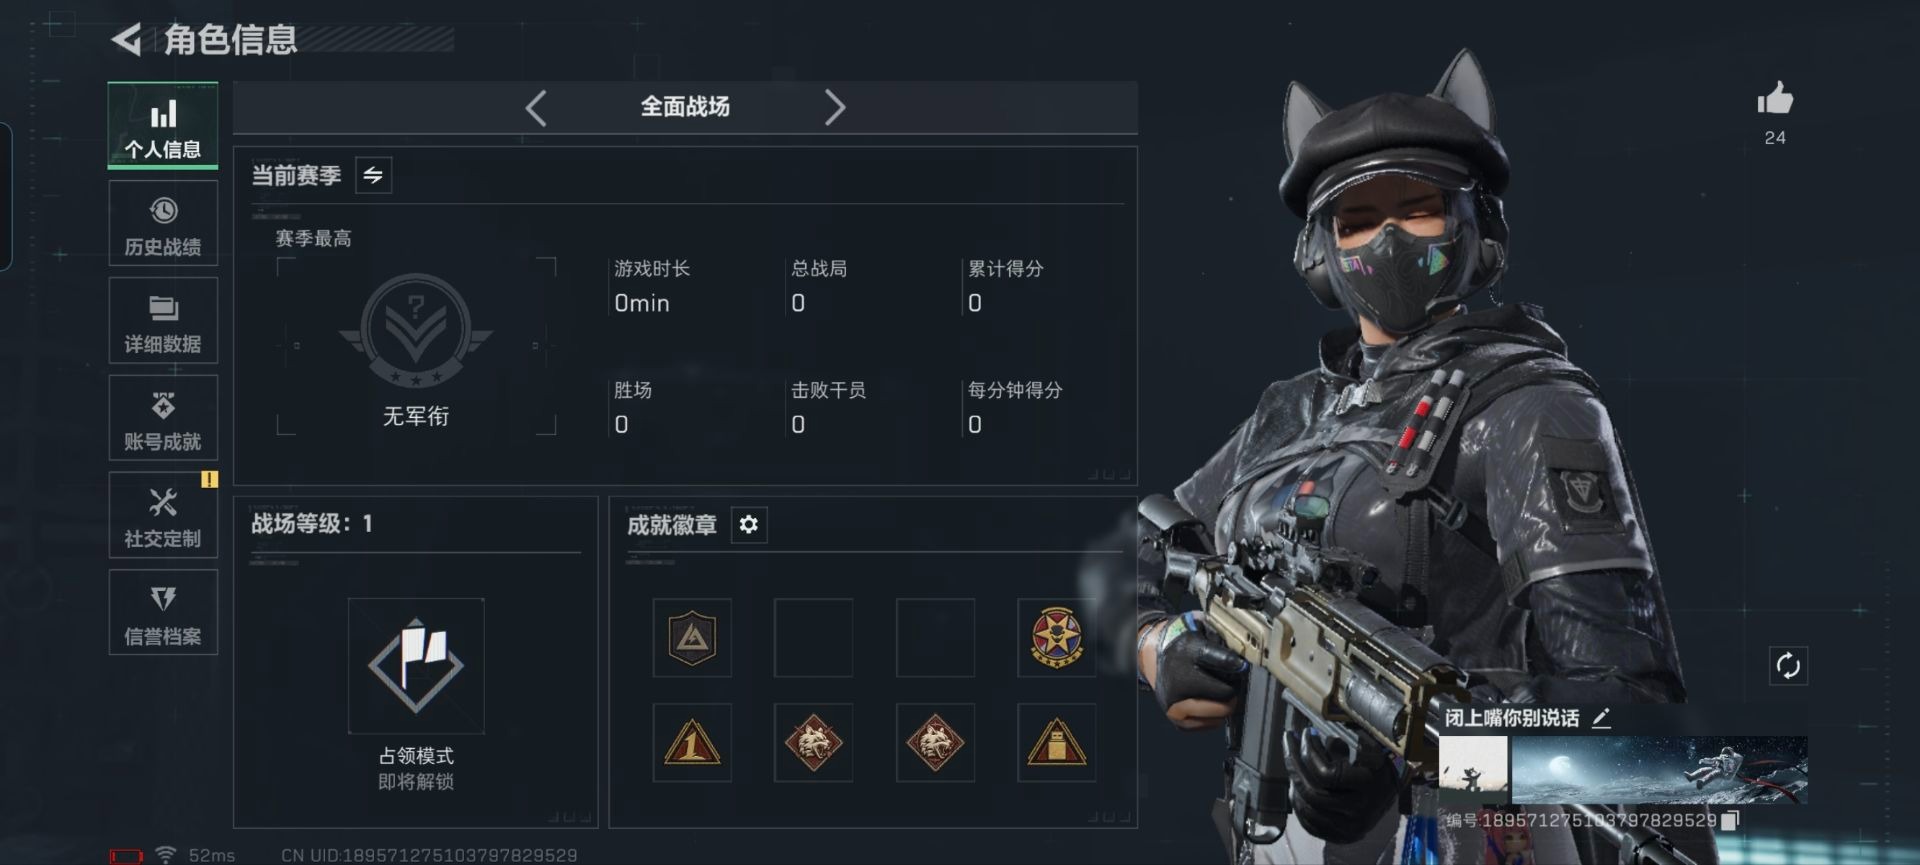Select the 详细数据 sidebar item
The height and width of the screenshot is (865, 1920).
[163, 321]
